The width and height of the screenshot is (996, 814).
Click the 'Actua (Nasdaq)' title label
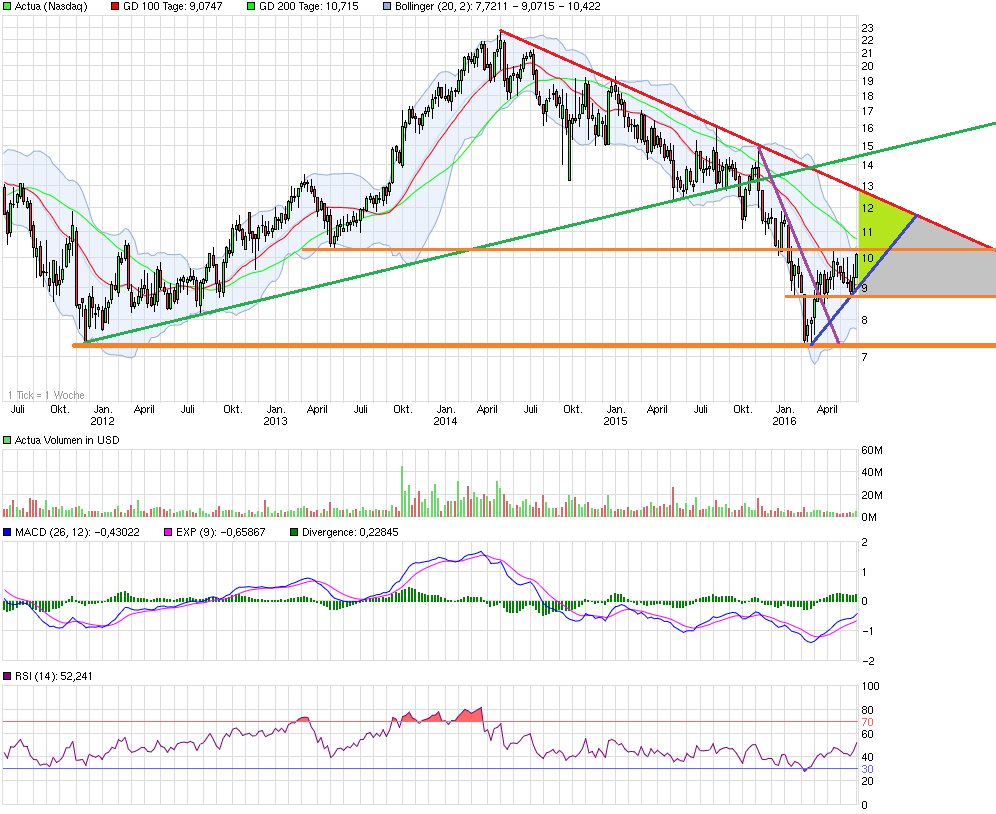pos(50,7)
